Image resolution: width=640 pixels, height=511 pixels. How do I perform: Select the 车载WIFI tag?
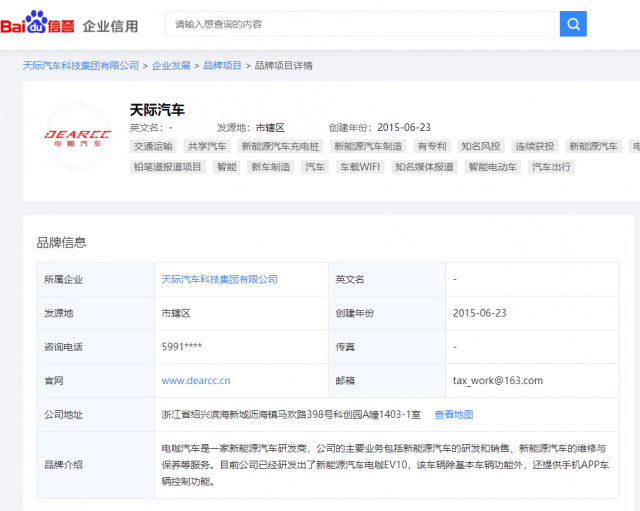(360, 167)
